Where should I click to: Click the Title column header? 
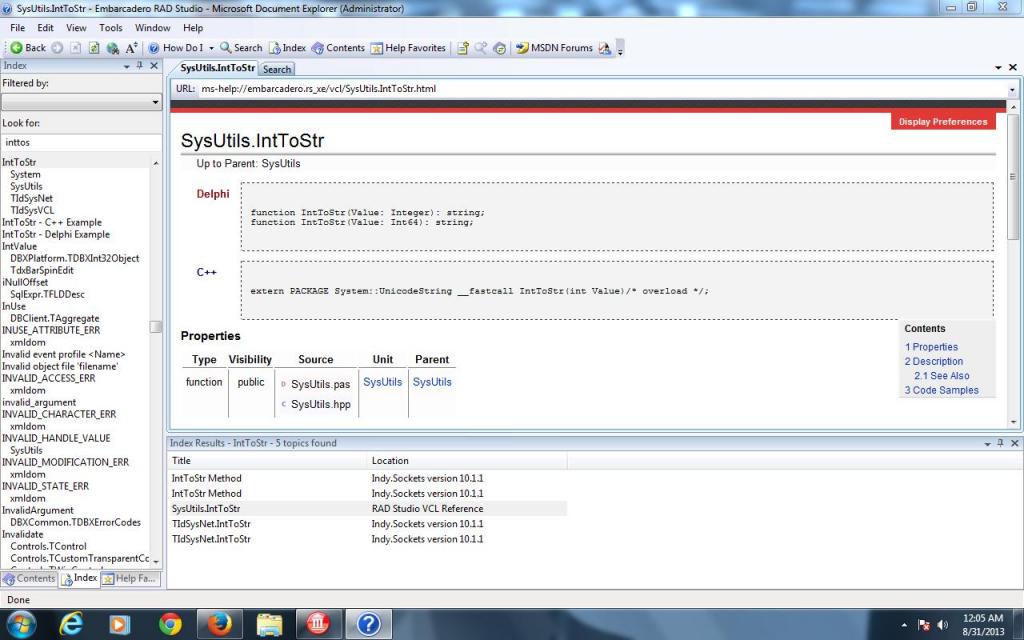(268, 460)
